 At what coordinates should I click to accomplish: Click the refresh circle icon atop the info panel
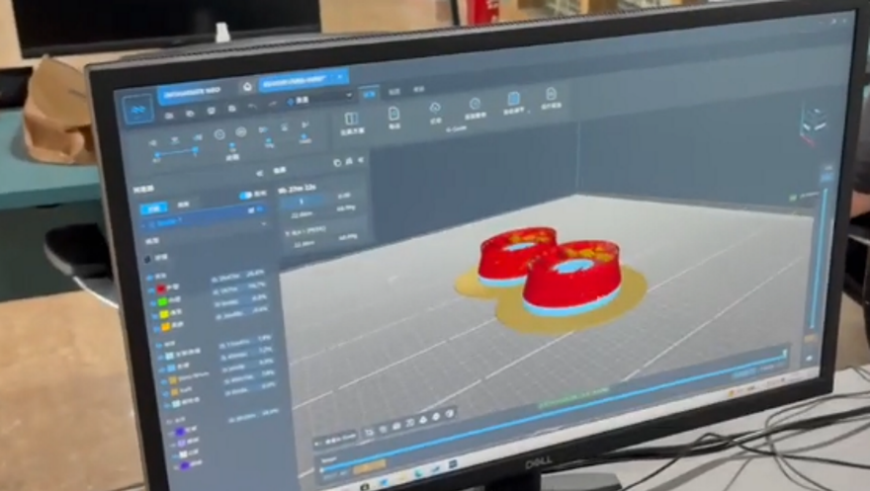pos(337,163)
